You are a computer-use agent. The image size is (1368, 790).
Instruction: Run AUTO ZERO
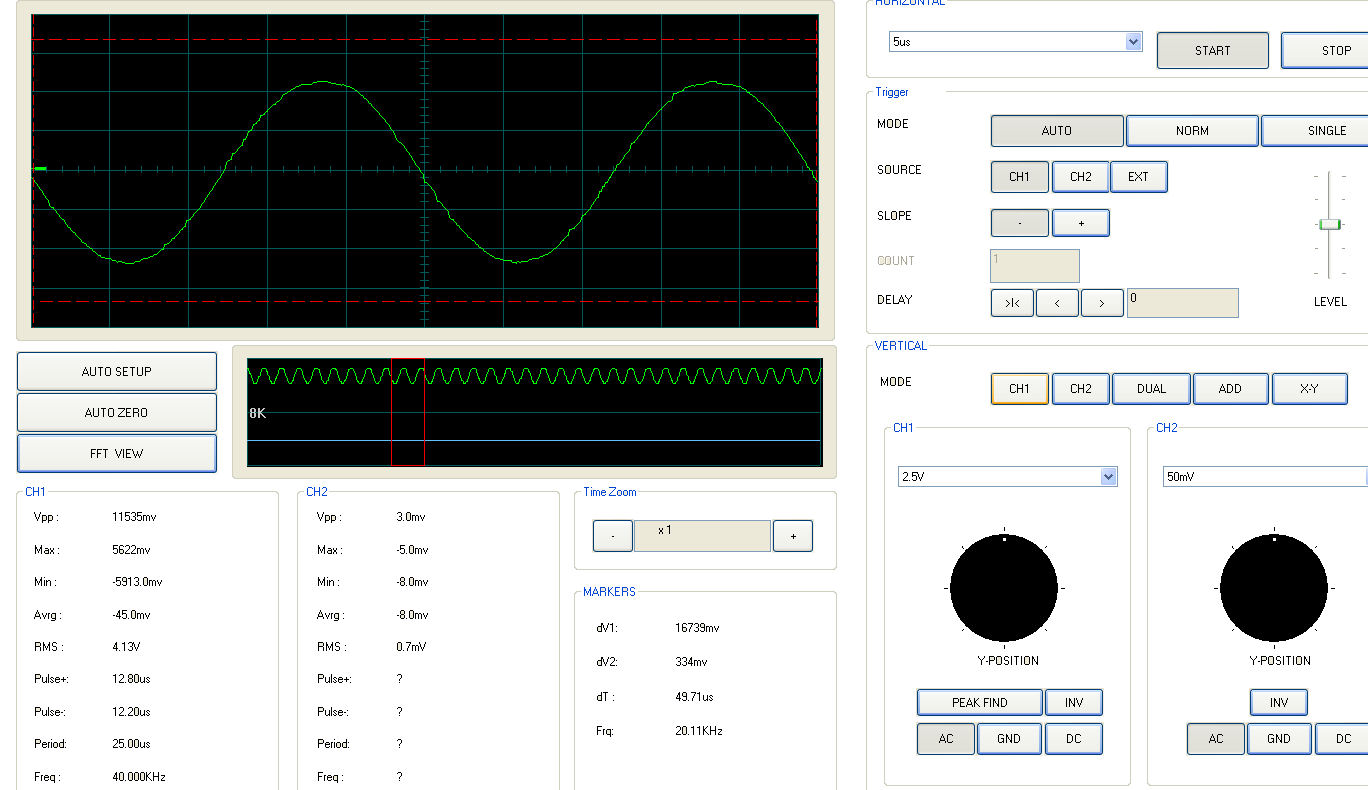[117, 413]
